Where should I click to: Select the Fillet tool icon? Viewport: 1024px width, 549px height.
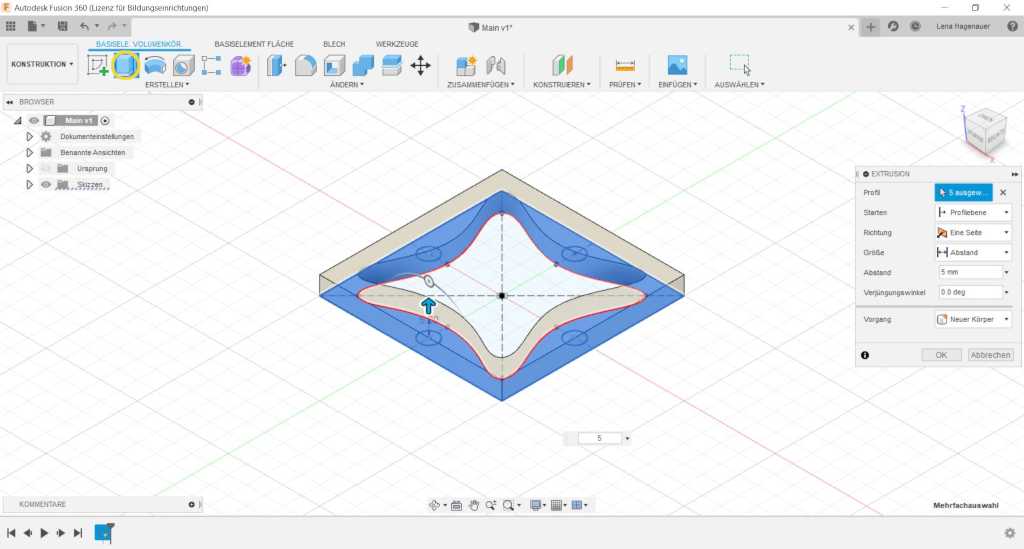point(305,65)
